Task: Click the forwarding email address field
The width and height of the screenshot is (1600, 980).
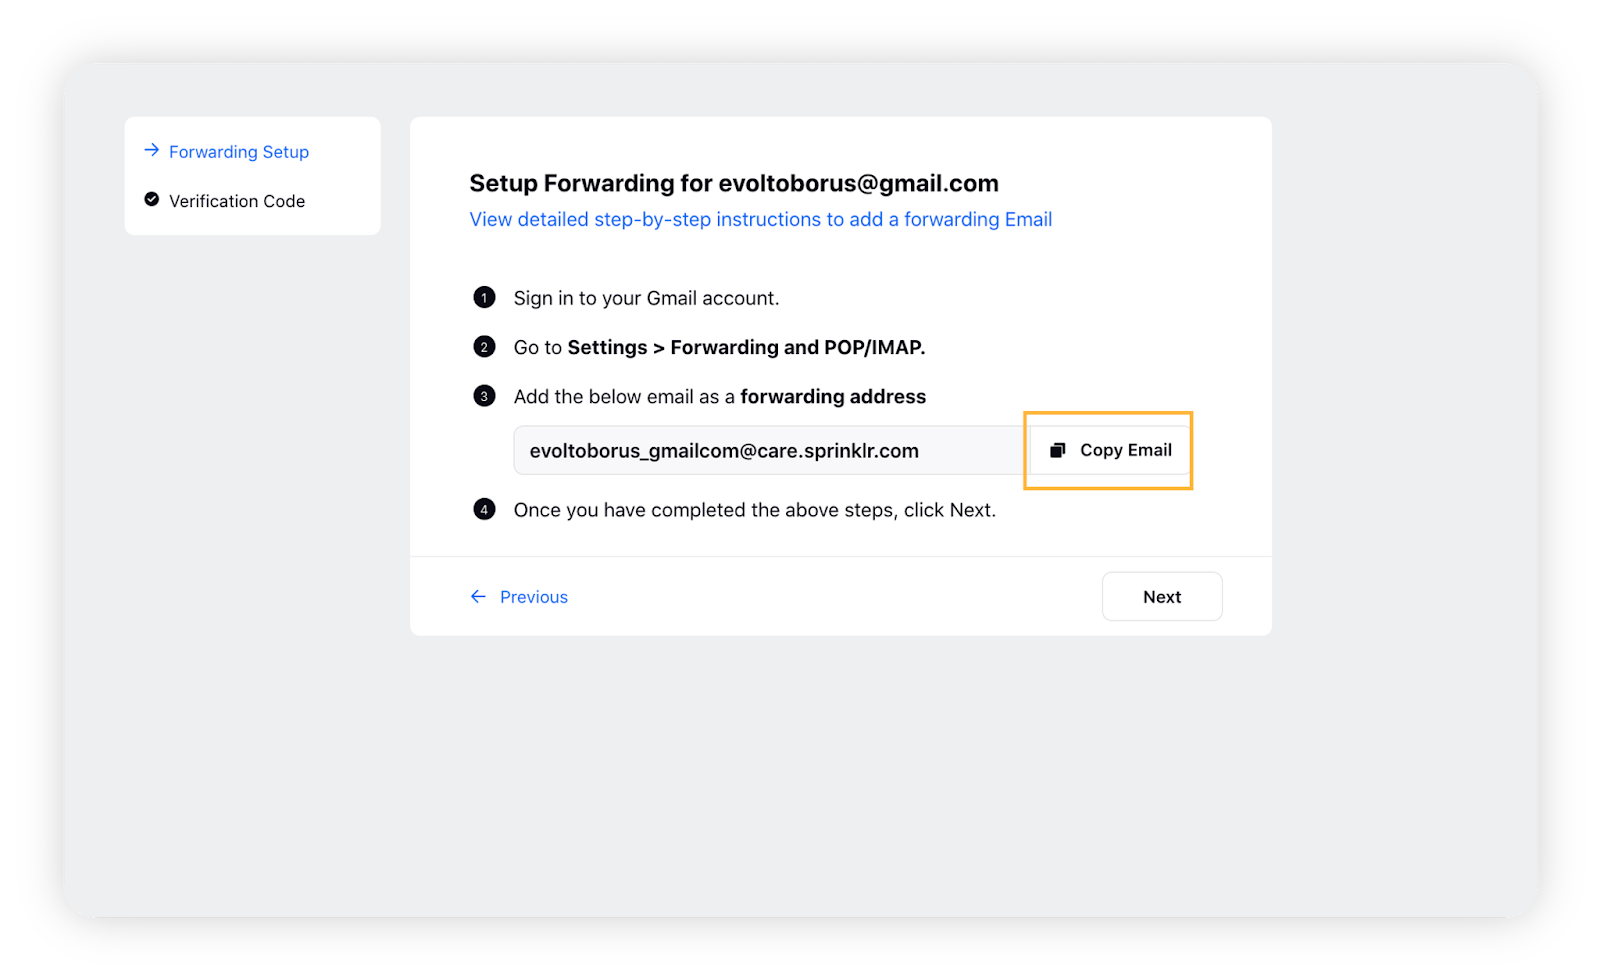Action: (770, 451)
